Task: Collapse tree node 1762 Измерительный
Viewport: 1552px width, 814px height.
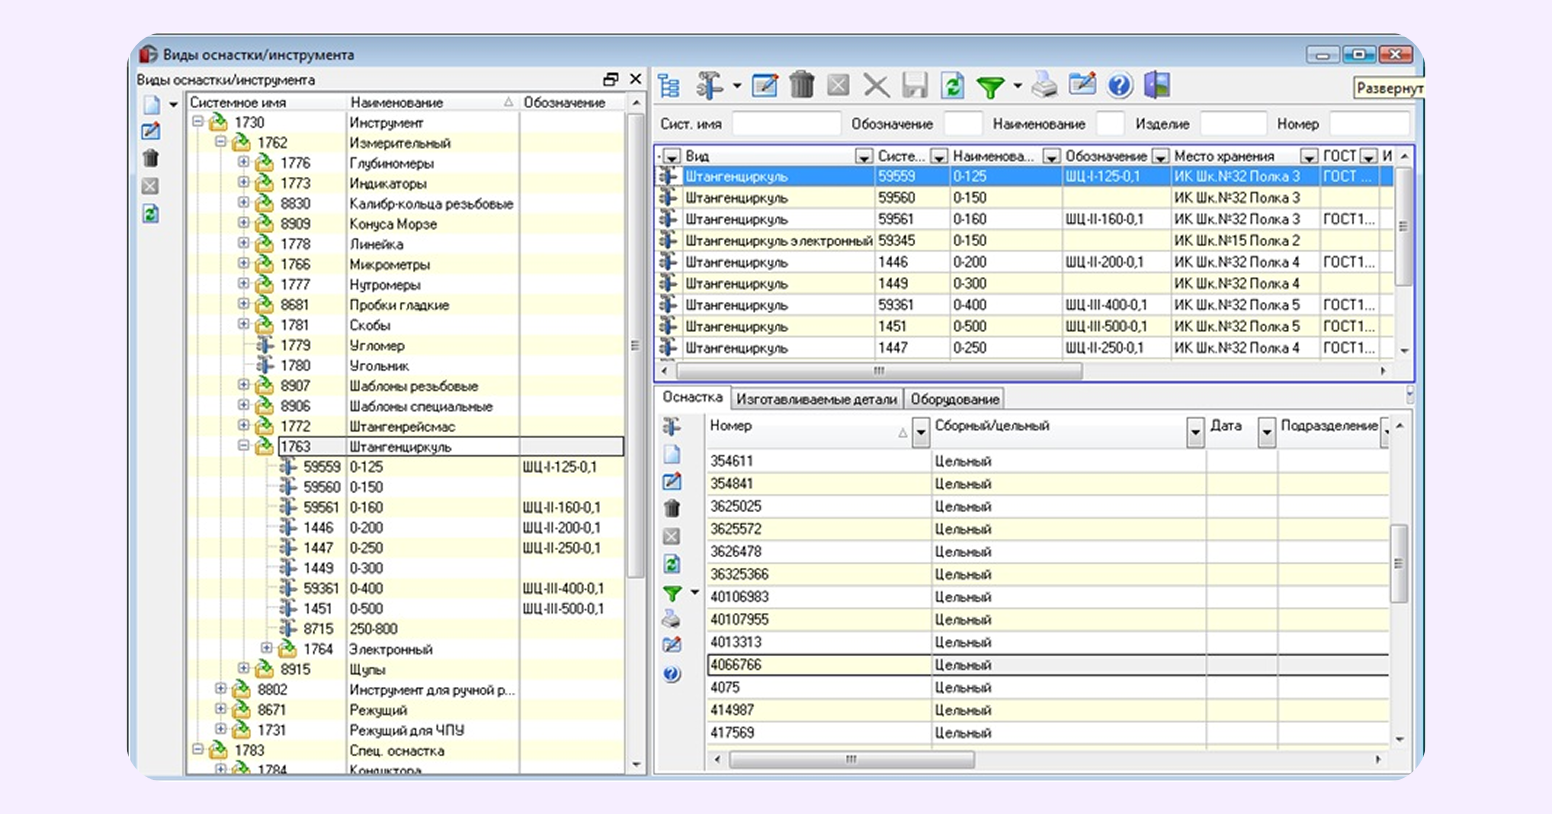Action: 221,142
